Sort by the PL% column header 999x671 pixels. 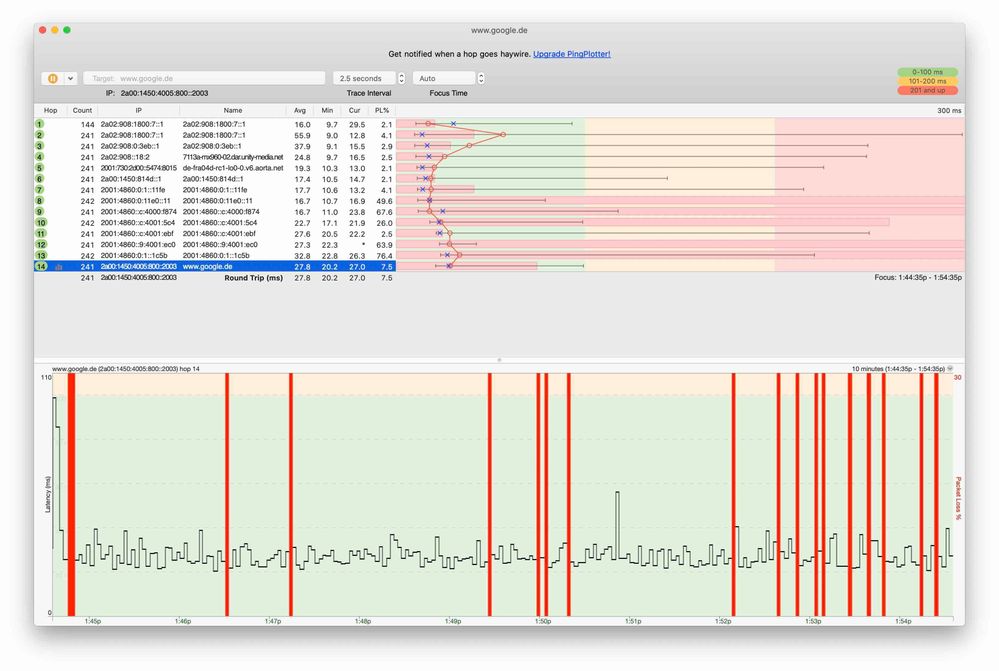[382, 110]
